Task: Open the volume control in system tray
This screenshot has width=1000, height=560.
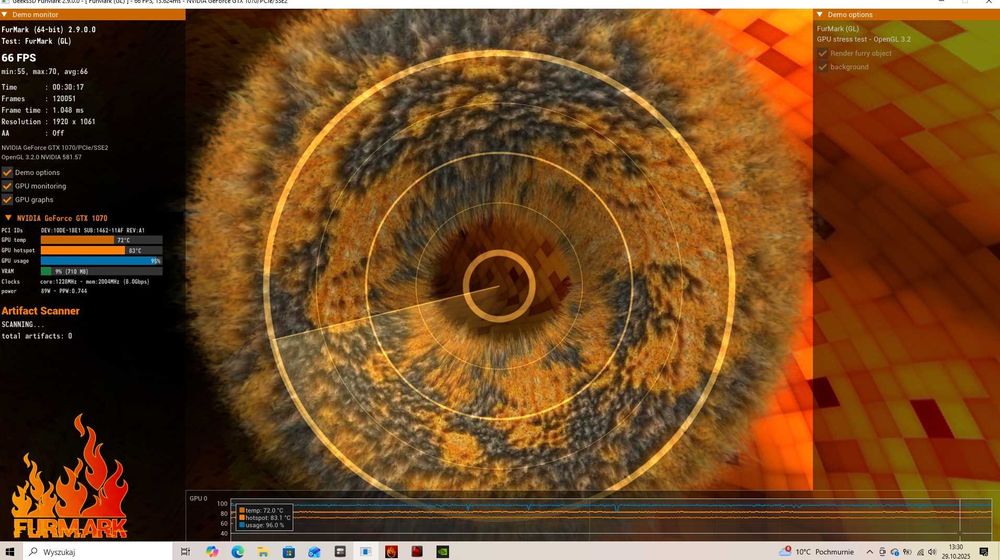Action: click(x=932, y=552)
